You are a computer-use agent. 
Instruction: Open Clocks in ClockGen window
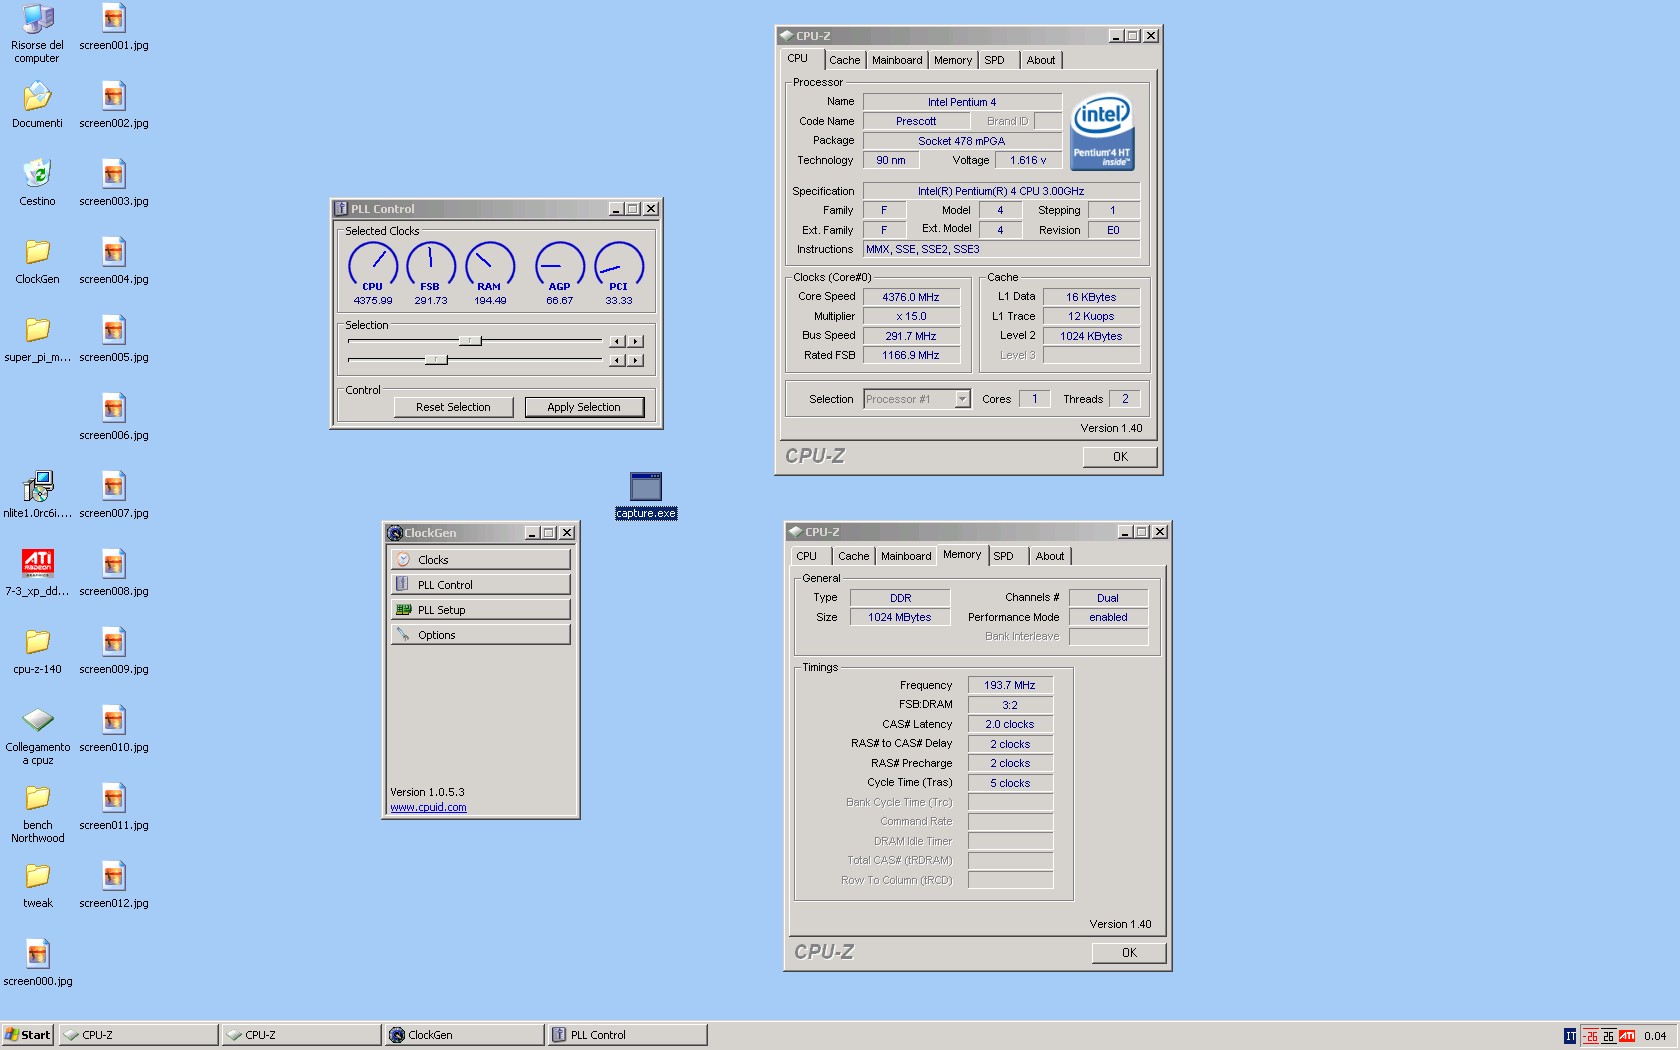480,560
